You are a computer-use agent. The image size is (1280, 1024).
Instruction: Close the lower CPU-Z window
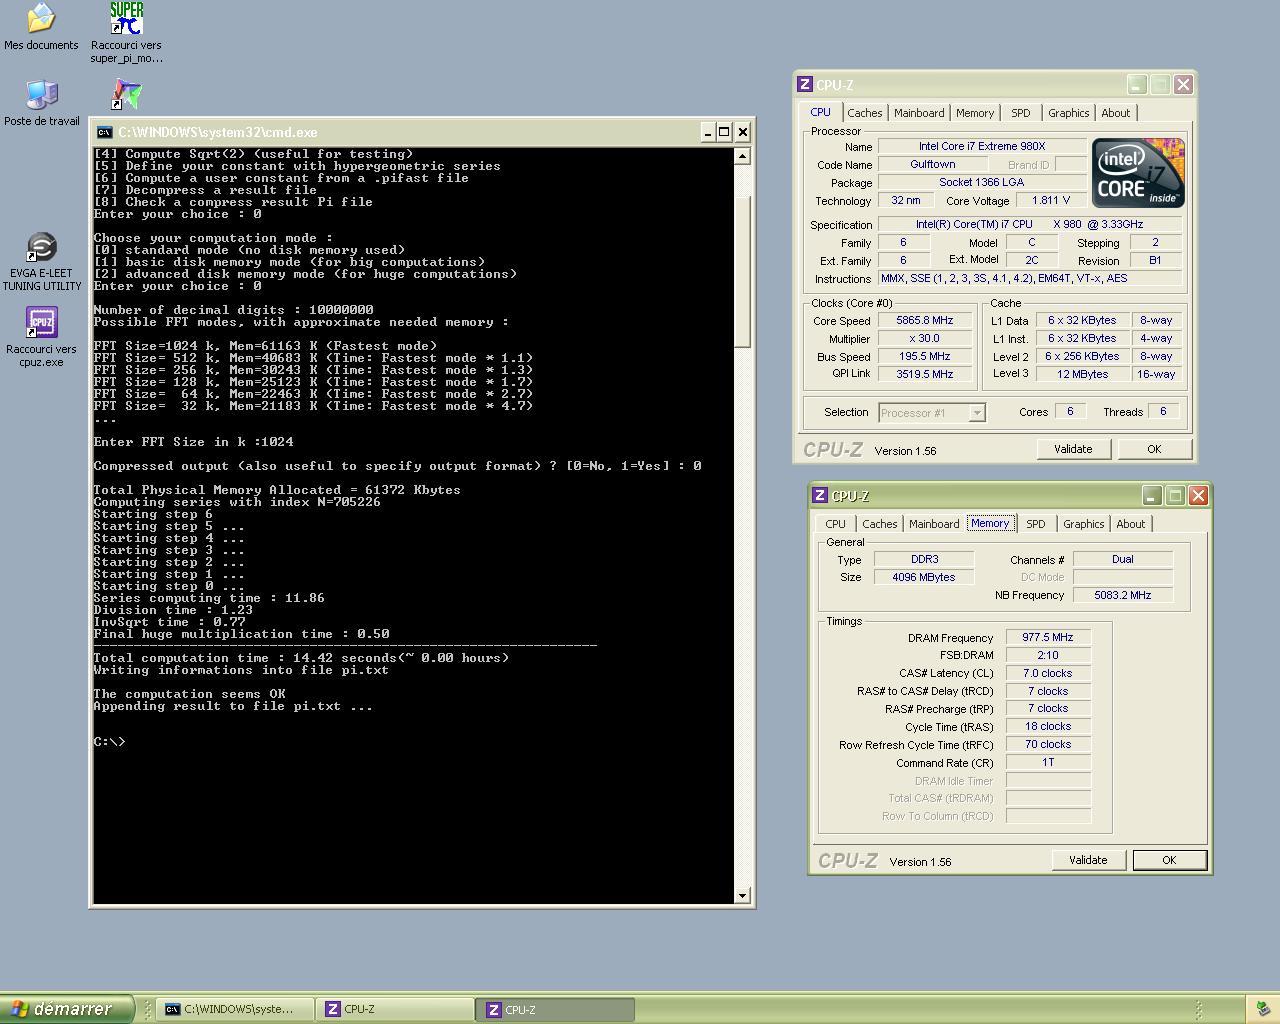[1198, 496]
